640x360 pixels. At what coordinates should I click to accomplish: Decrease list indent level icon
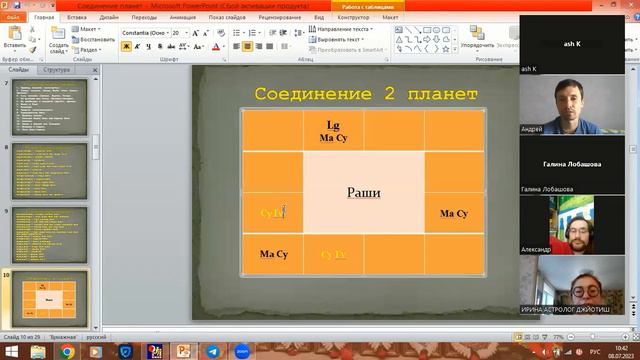pos(273,33)
